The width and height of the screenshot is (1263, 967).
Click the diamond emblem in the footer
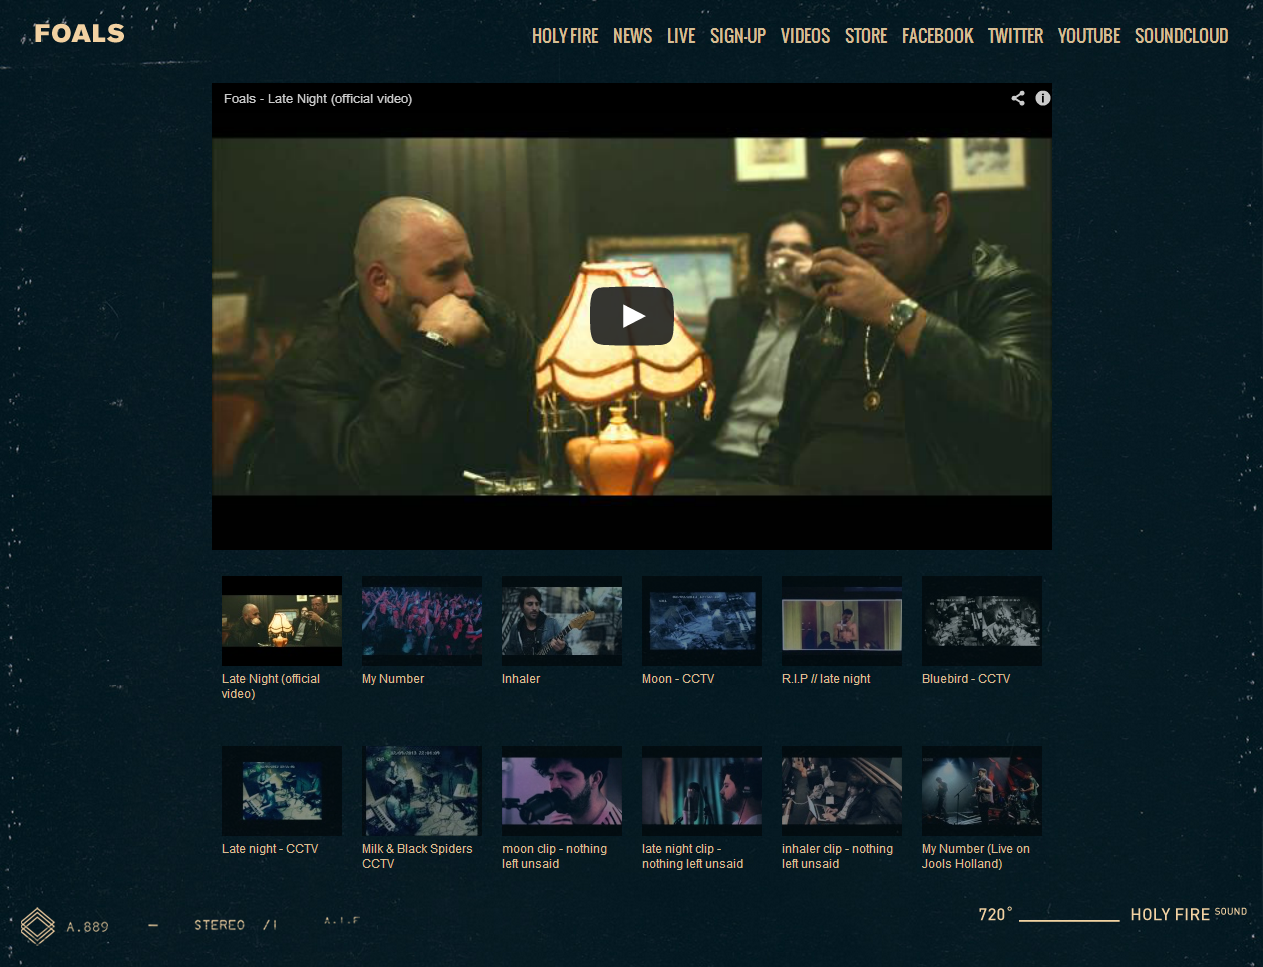pos(38,926)
